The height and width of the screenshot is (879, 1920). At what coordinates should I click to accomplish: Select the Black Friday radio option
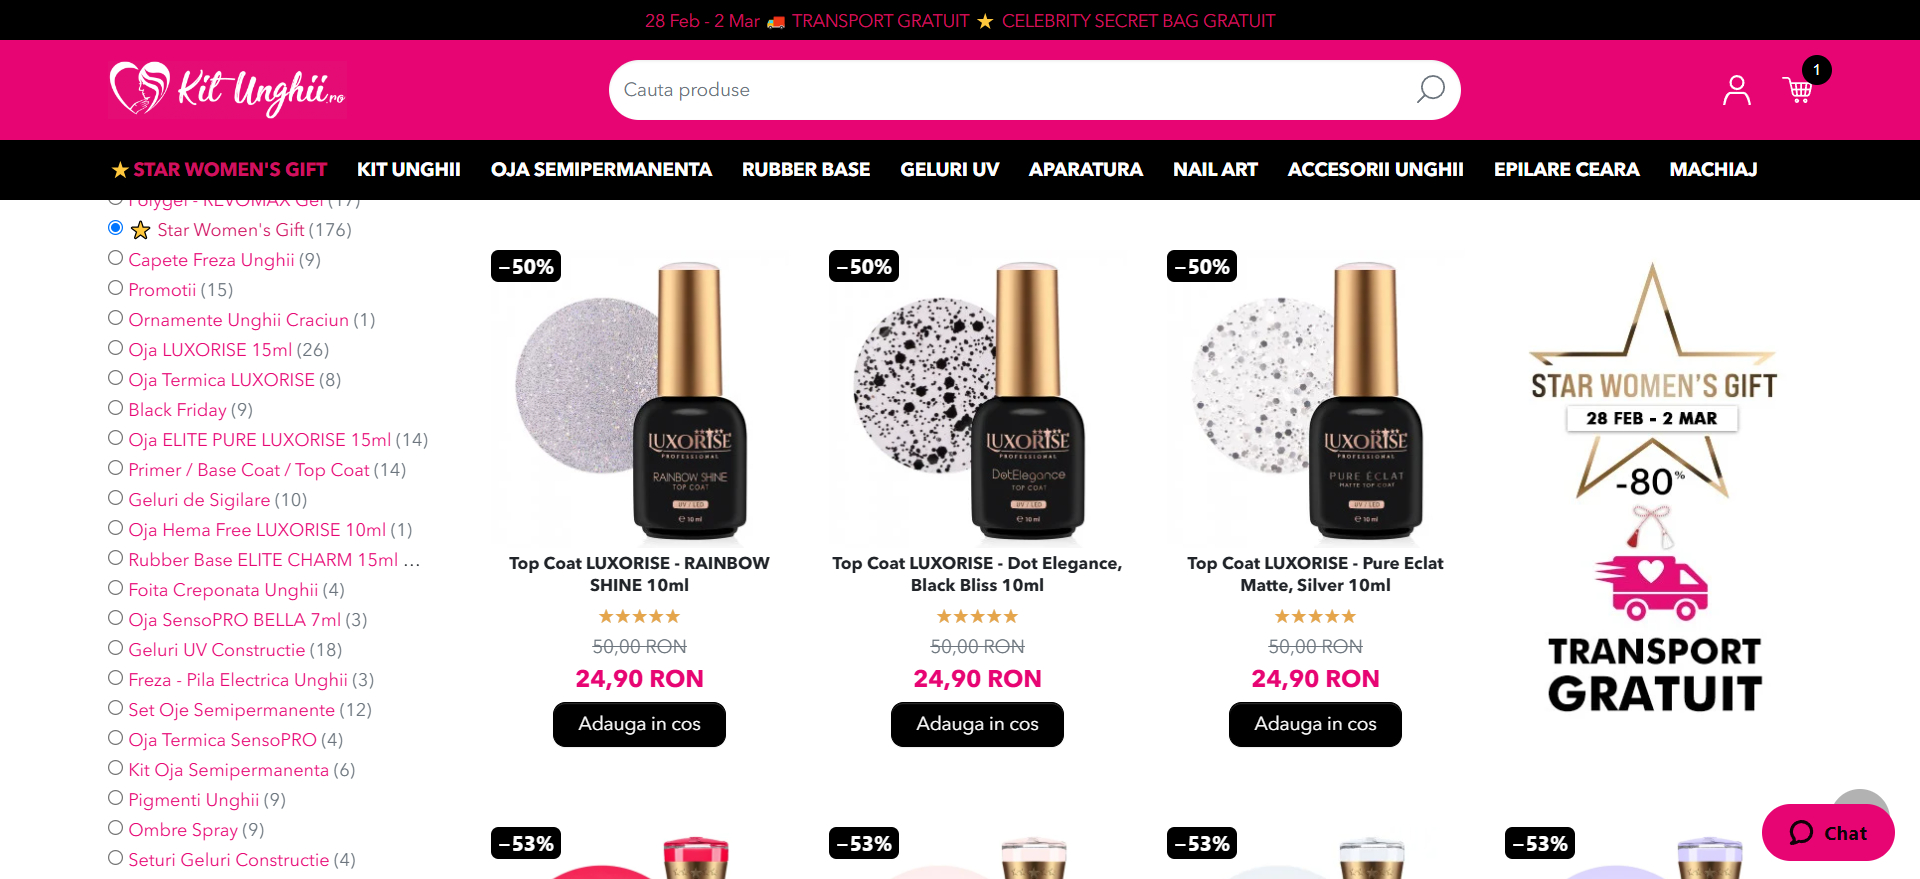pos(116,408)
